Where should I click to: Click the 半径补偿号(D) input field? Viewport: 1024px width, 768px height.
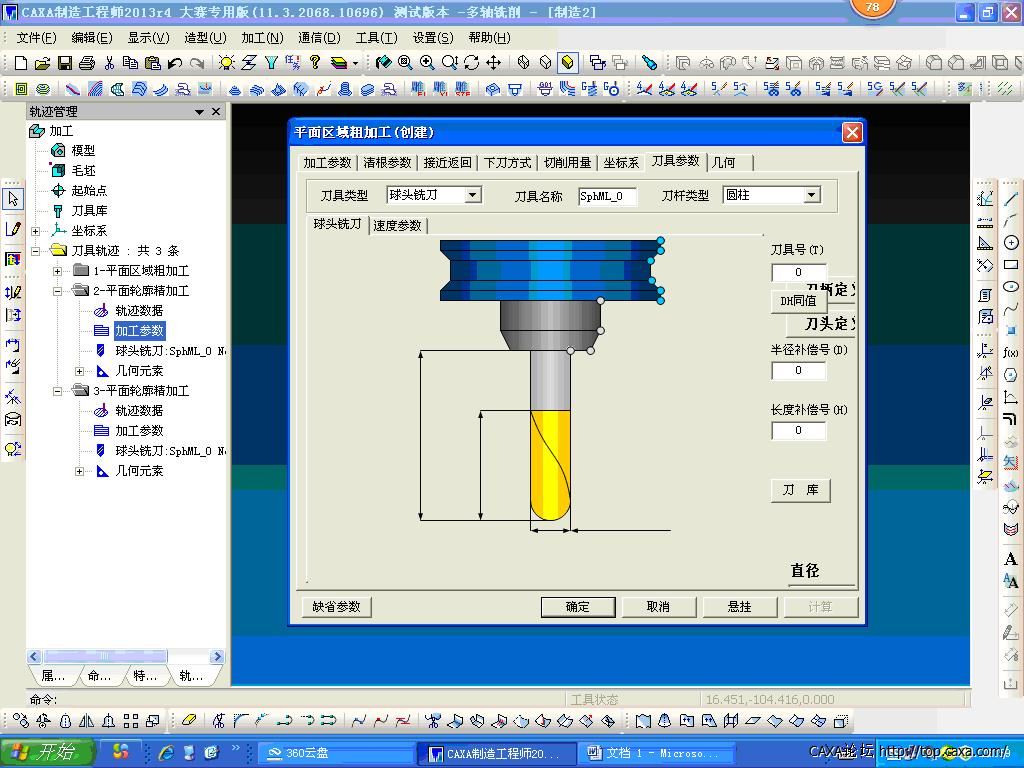[798, 370]
